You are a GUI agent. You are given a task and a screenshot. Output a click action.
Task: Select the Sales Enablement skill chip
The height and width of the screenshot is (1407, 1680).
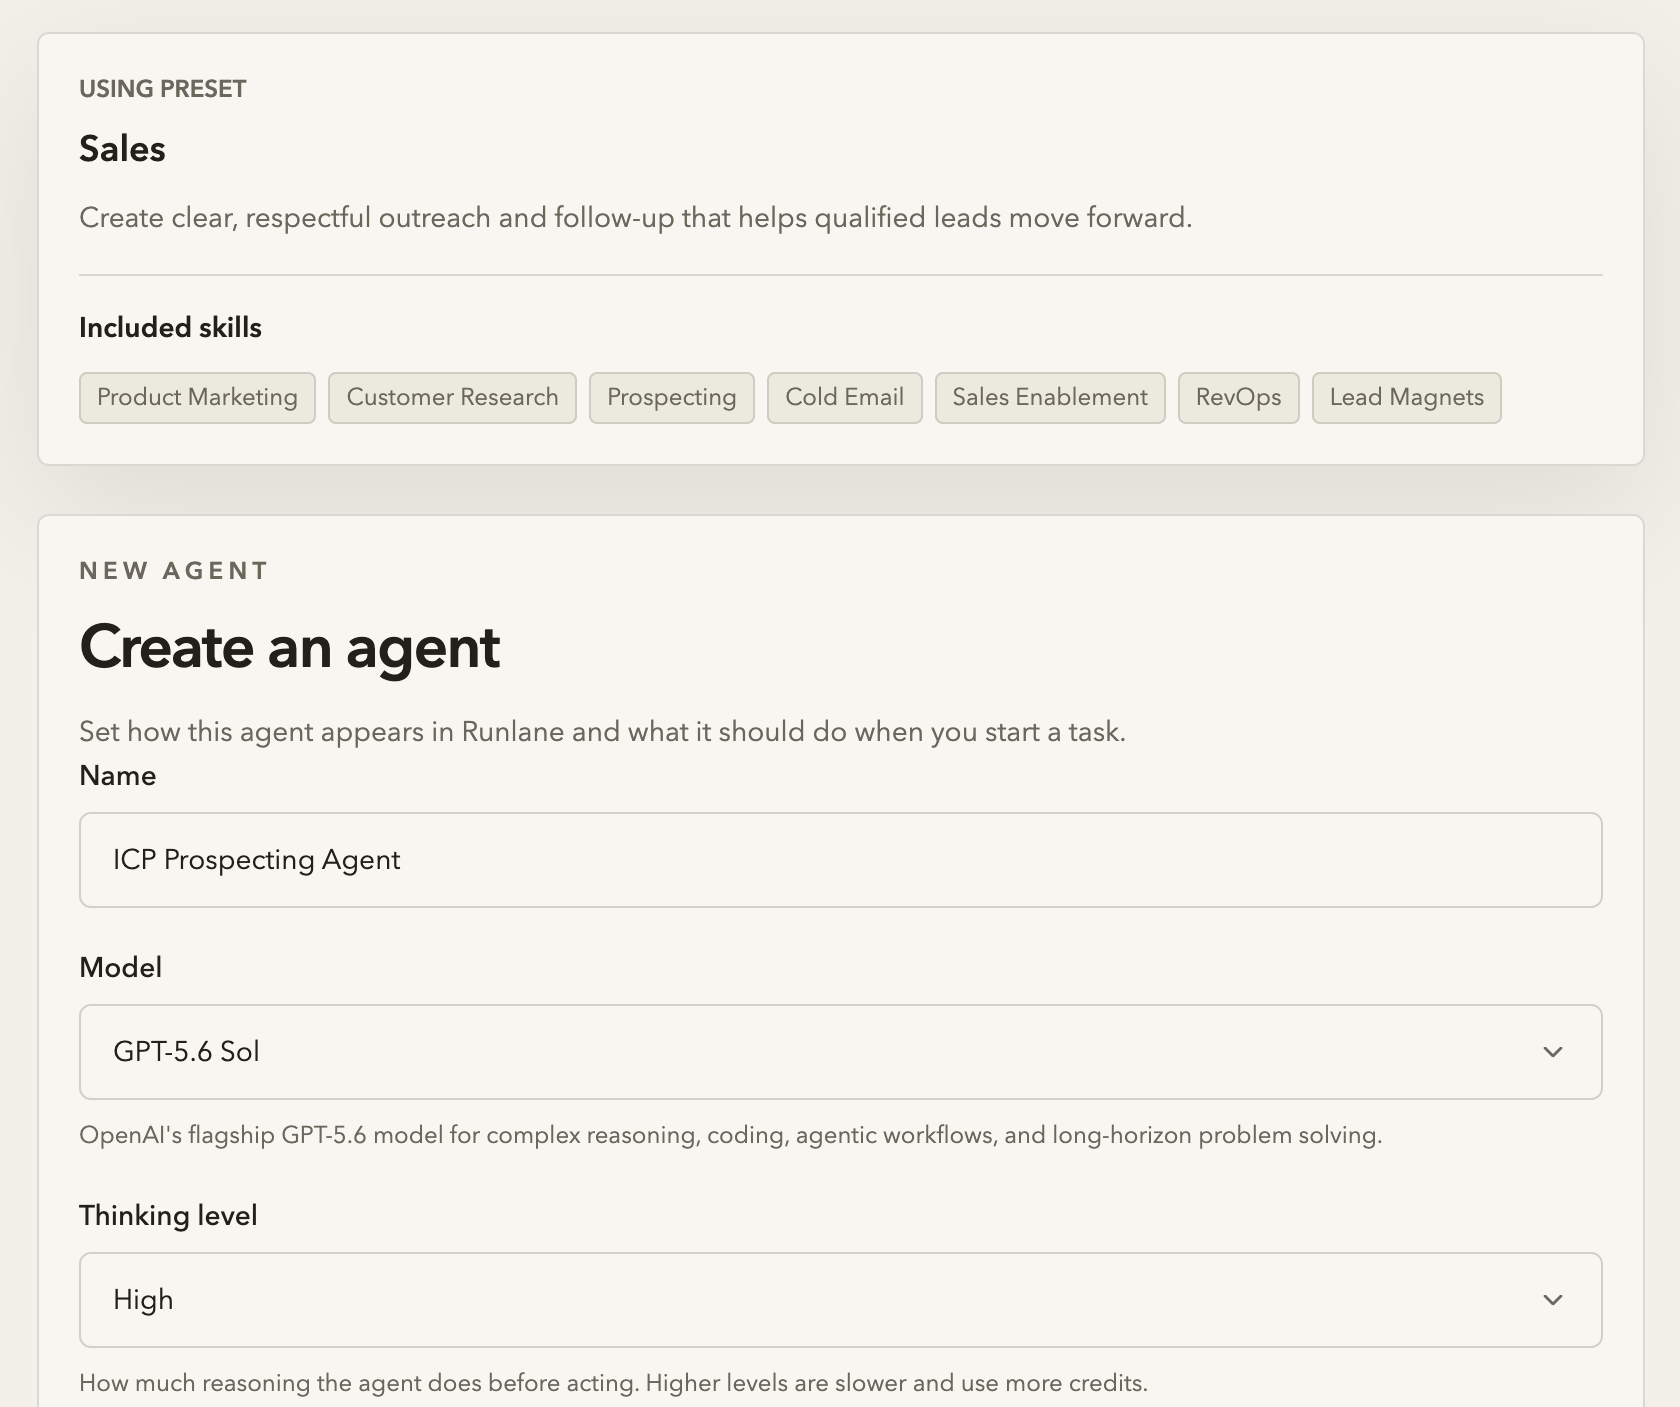tap(1050, 398)
